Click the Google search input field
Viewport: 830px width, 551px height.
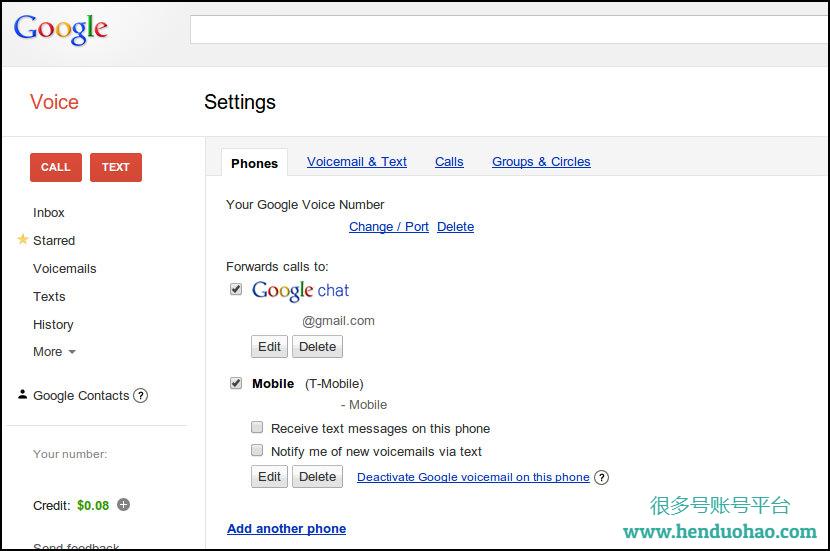pyautogui.click(x=510, y=30)
